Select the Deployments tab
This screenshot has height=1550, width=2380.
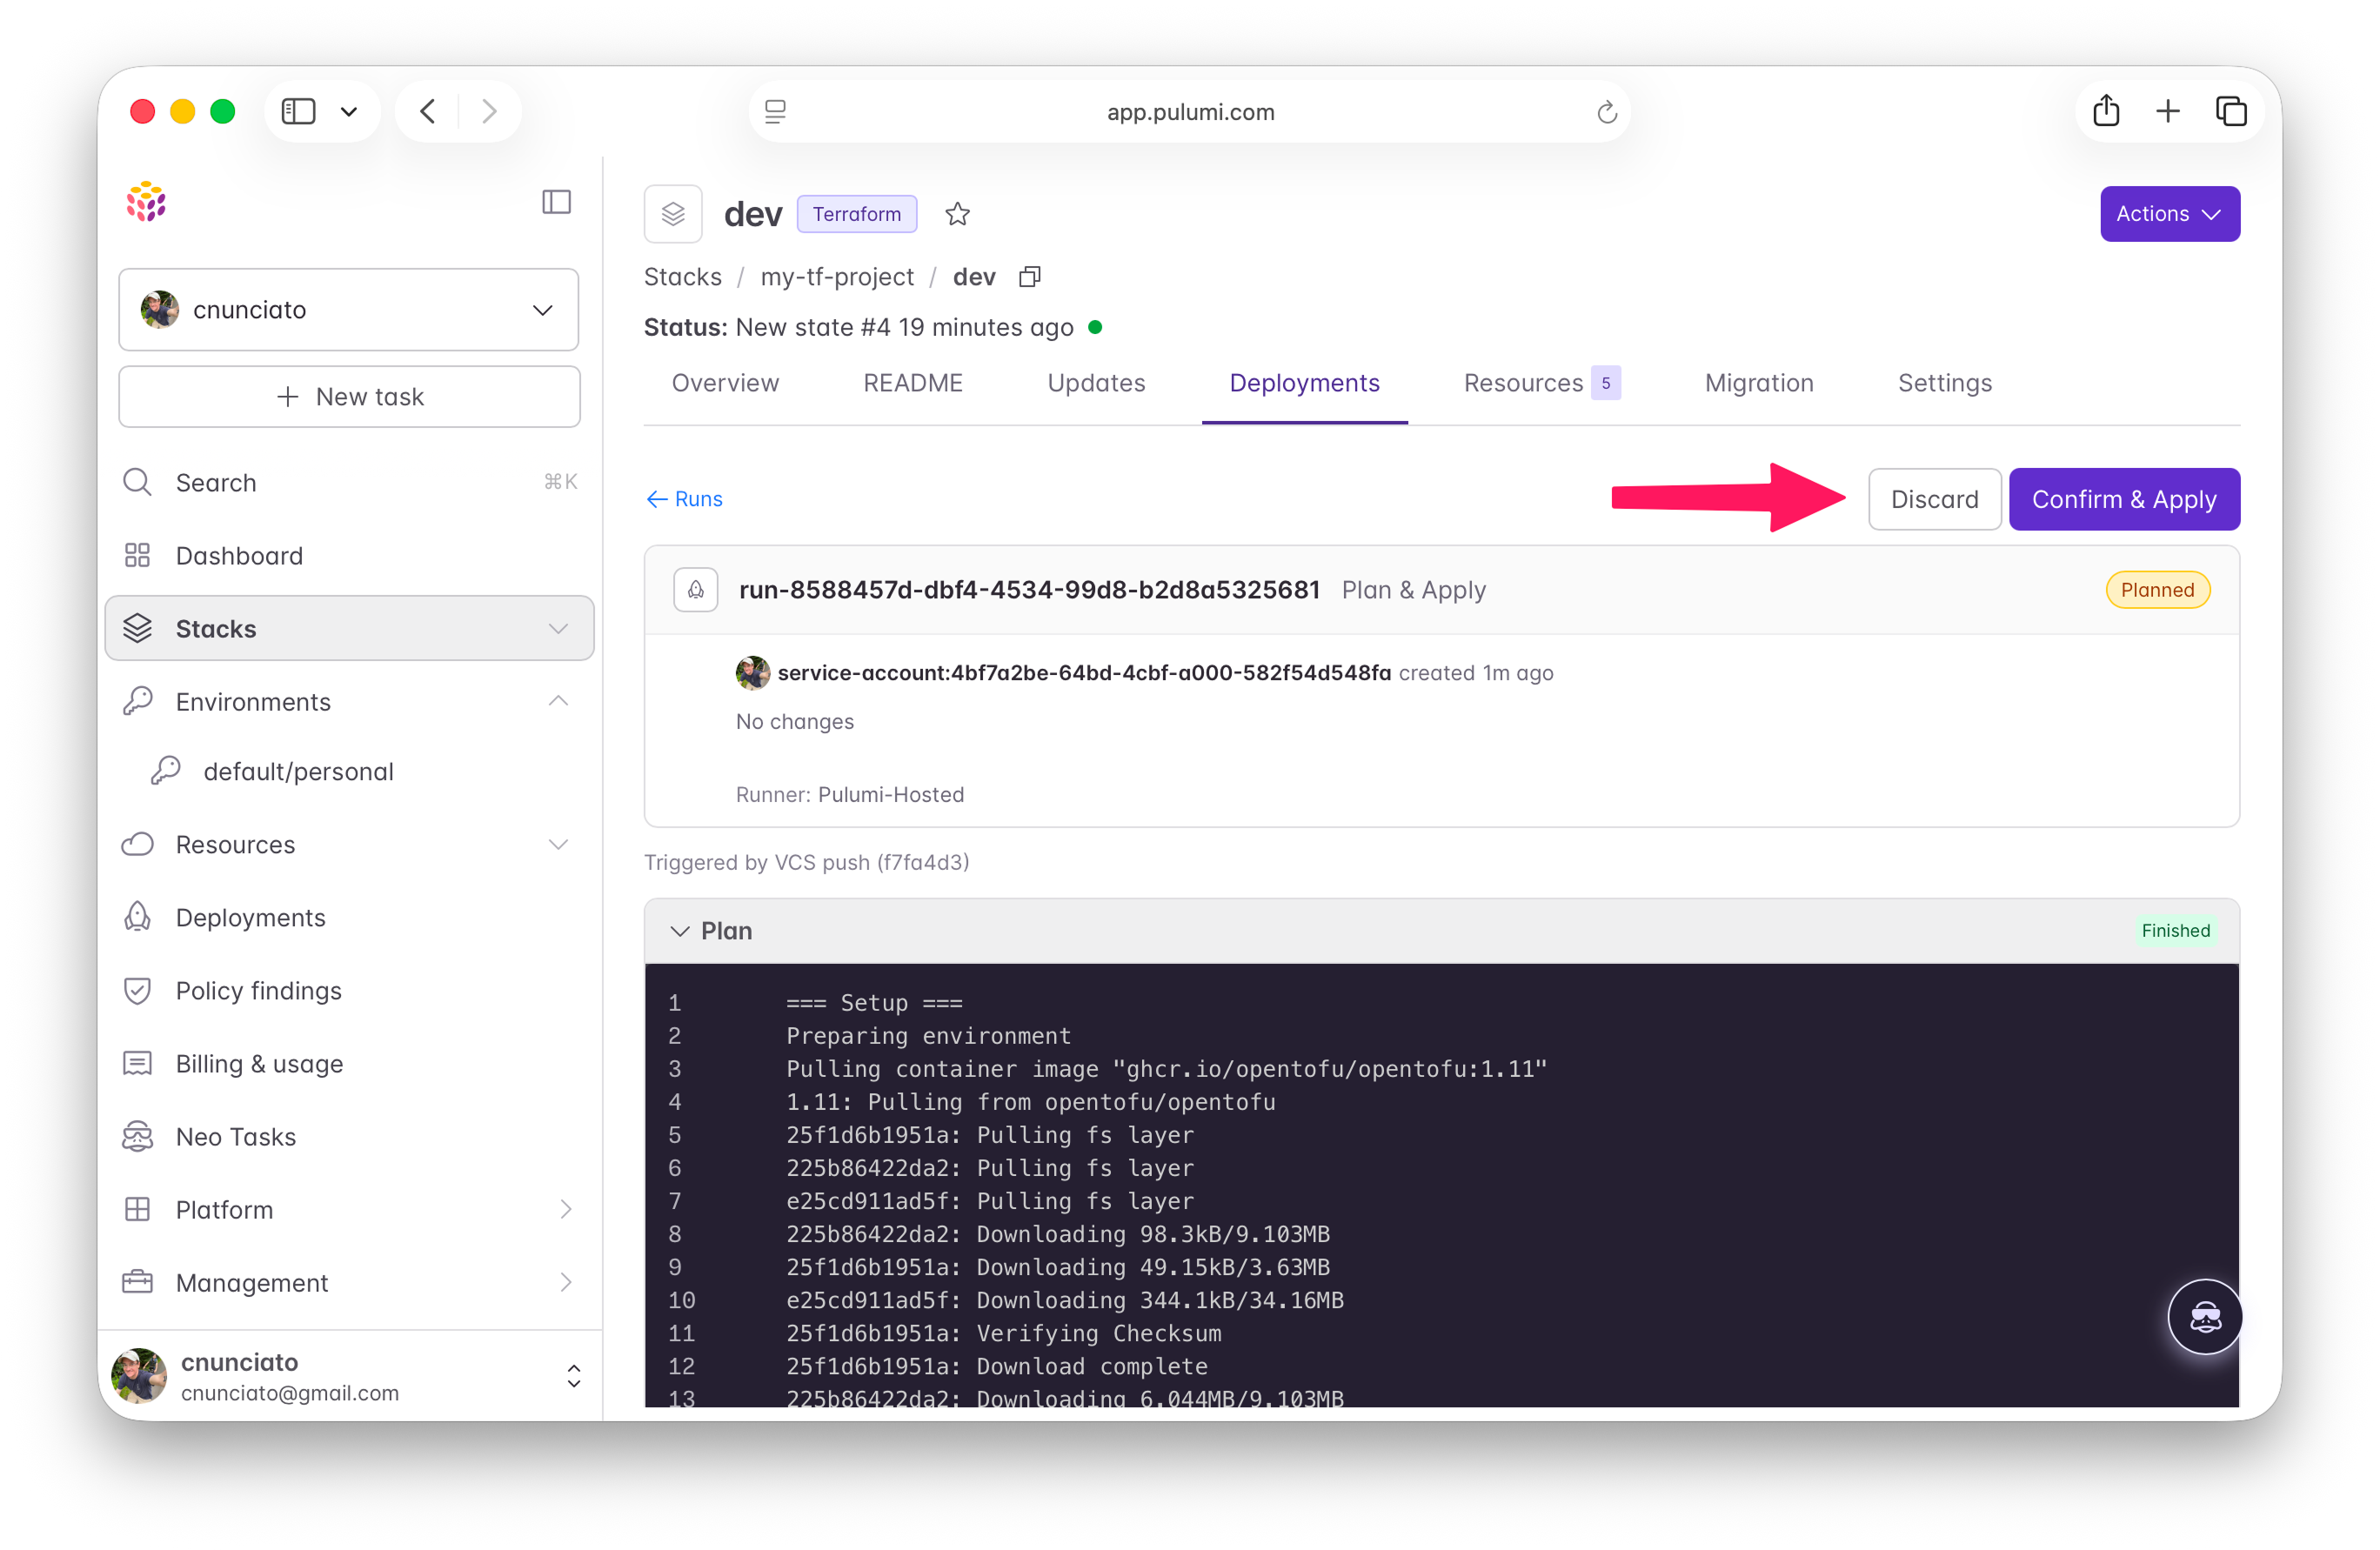pyautogui.click(x=1304, y=383)
